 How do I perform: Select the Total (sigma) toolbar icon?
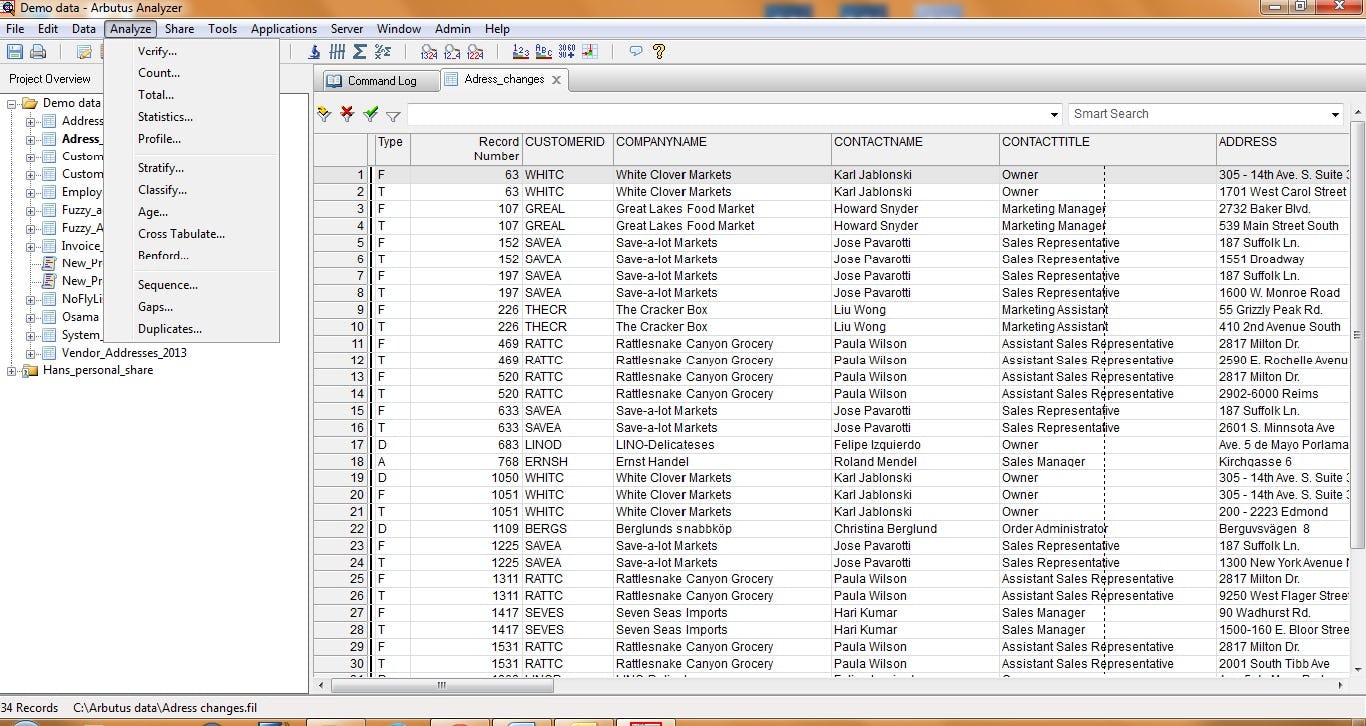coord(359,51)
